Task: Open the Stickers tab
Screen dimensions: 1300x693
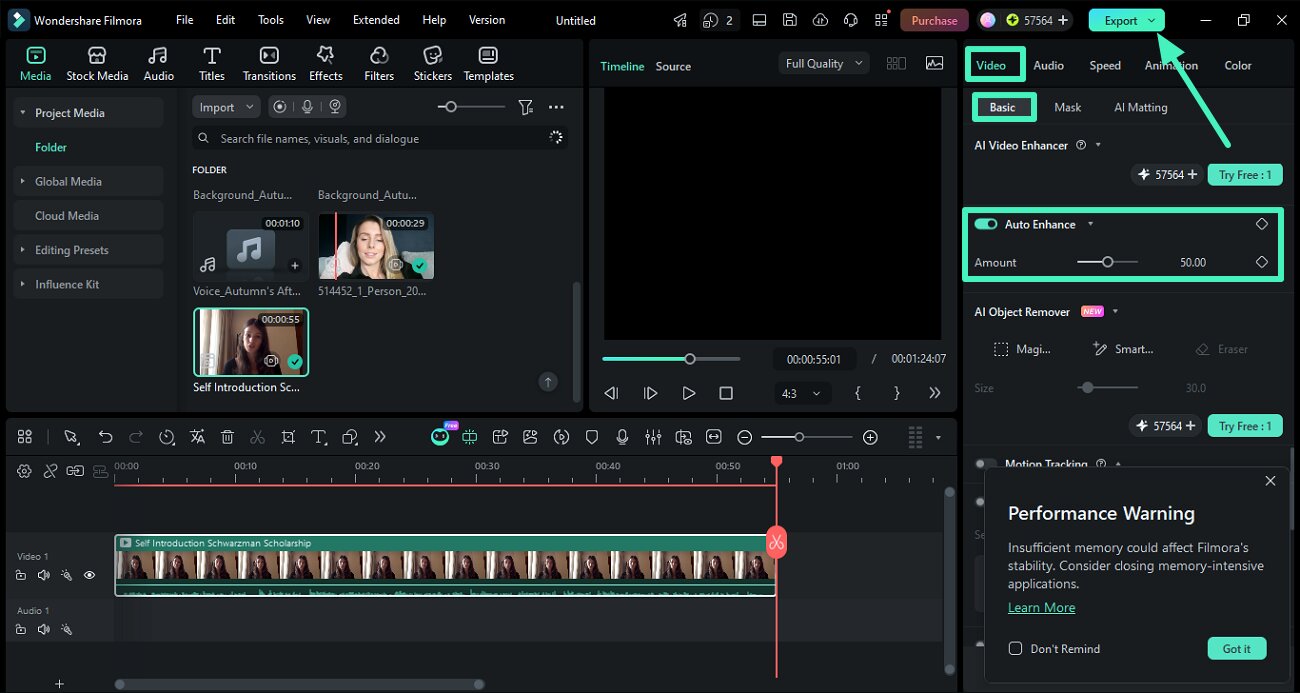Action: click(x=432, y=64)
